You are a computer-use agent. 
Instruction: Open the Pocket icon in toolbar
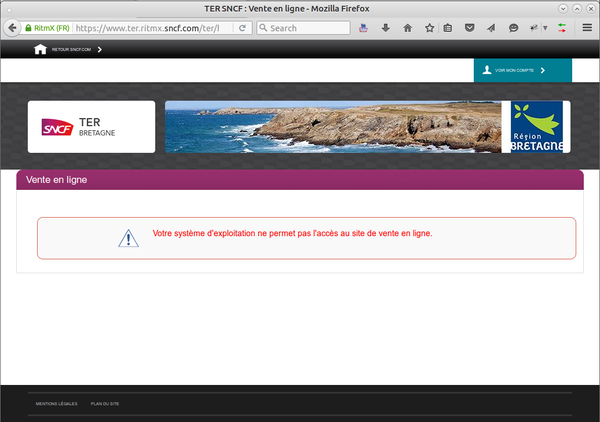point(469,28)
